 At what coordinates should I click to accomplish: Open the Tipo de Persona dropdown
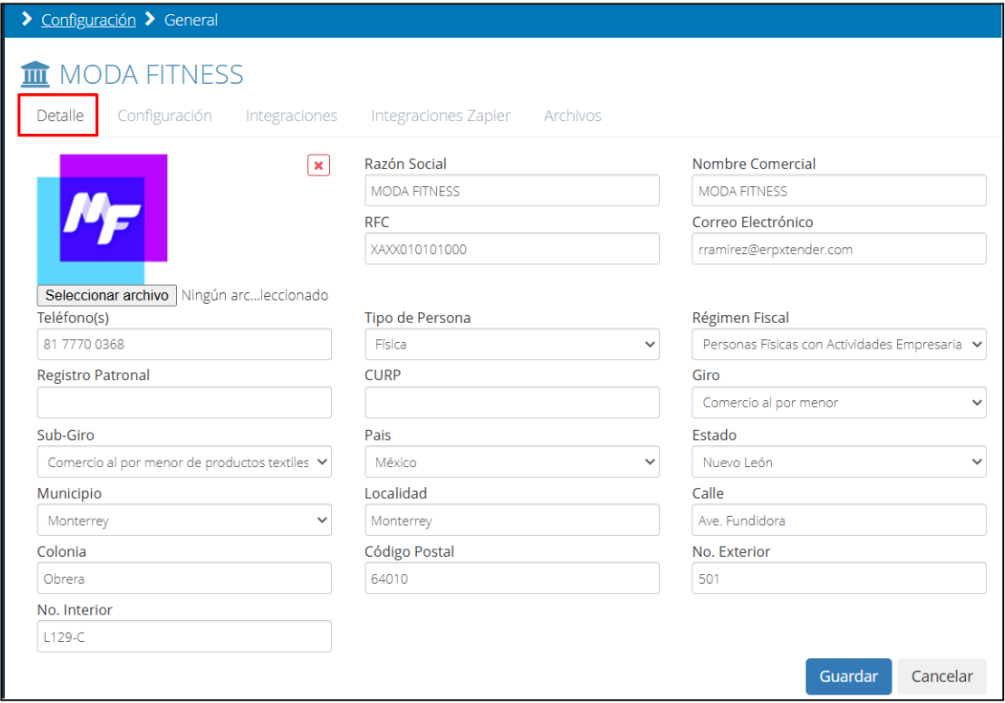(512, 344)
